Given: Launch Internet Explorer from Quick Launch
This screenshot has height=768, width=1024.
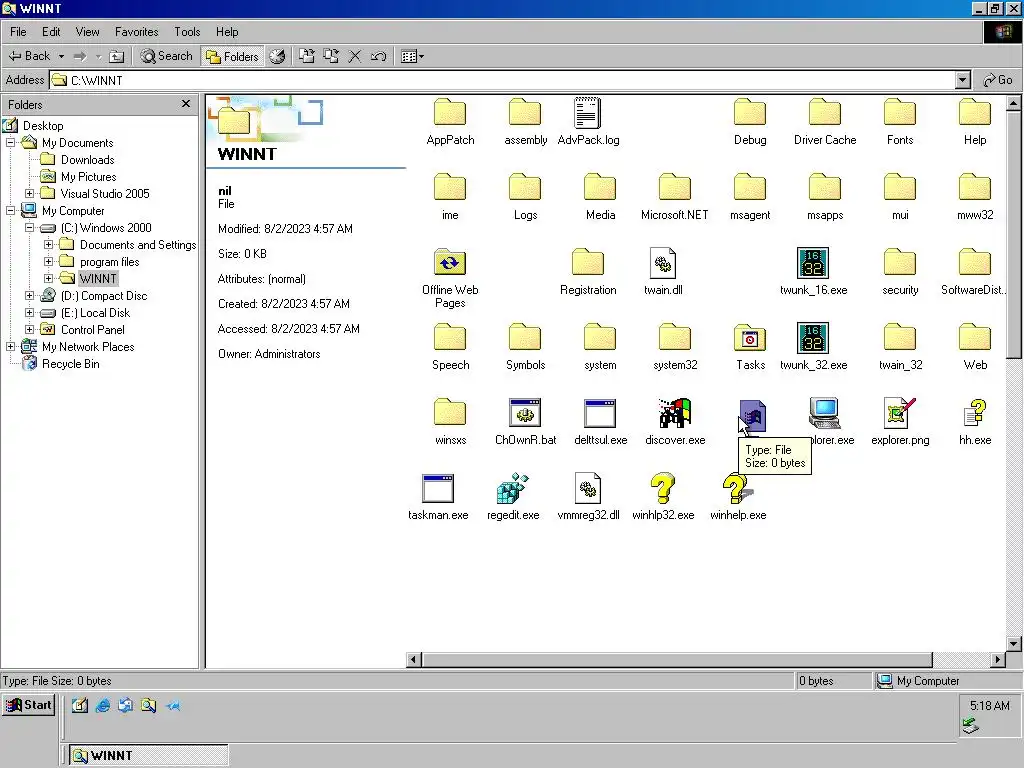Looking at the screenshot, I should click(103, 705).
